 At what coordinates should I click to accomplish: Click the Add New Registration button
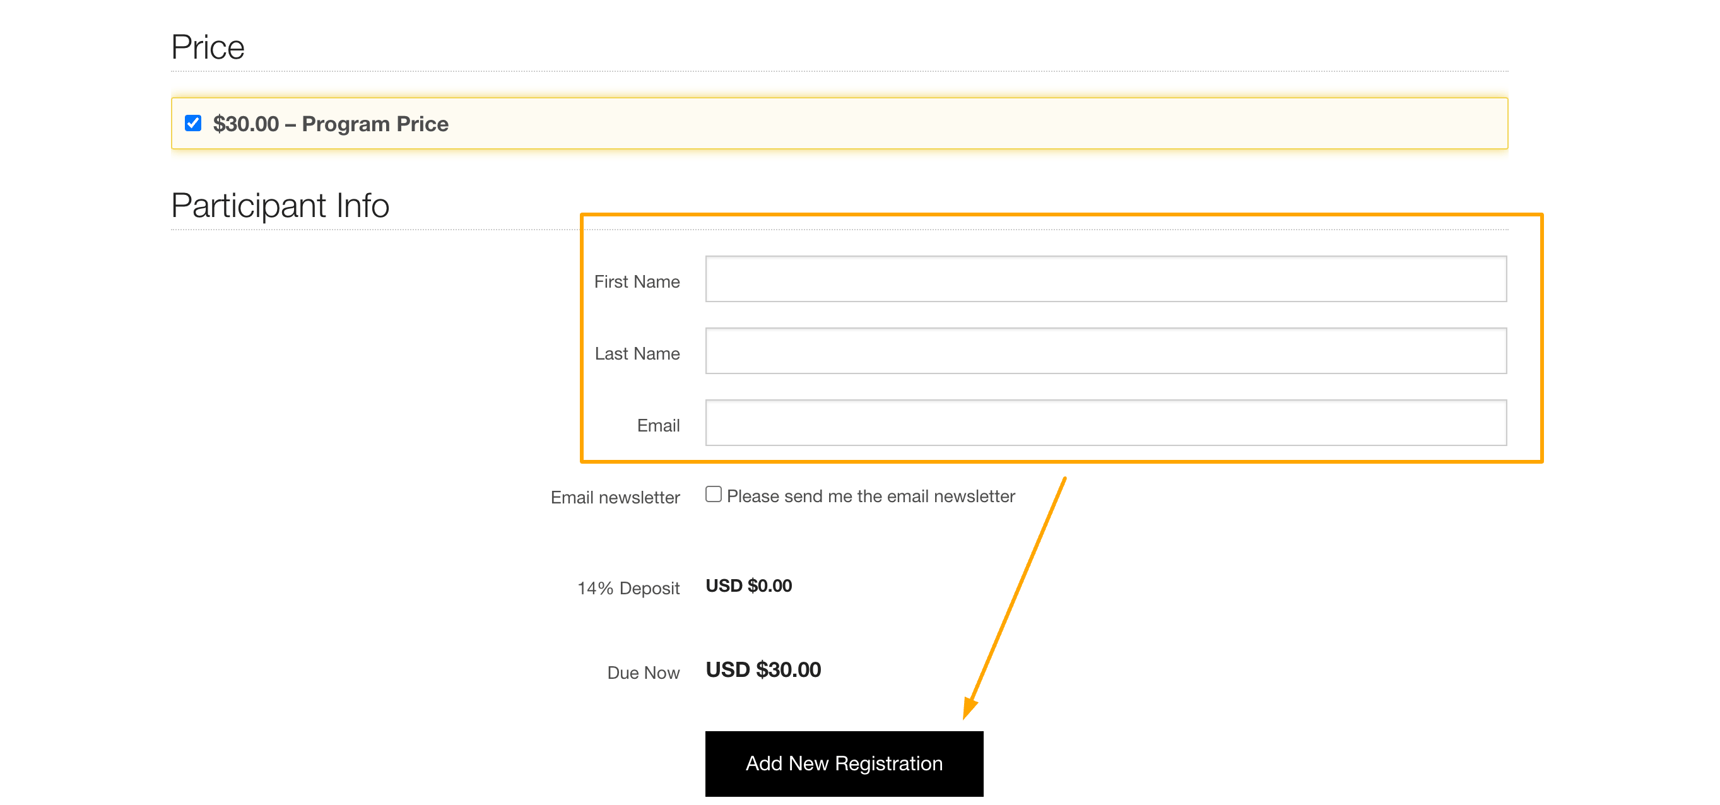coord(843,763)
